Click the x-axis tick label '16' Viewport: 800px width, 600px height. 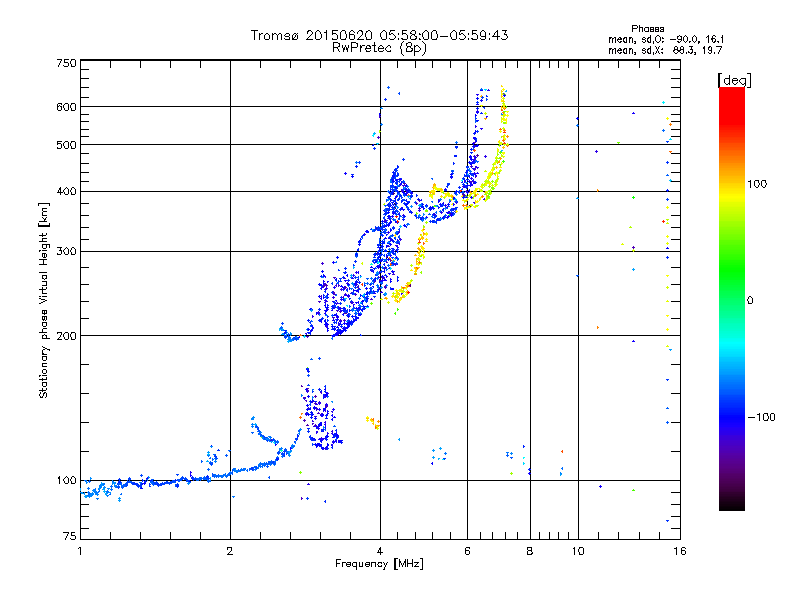coord(680,551)
